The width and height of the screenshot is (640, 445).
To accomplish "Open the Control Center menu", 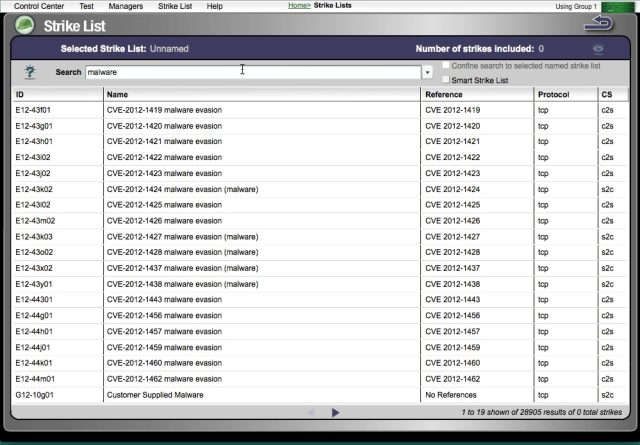I will click(39, 6).
